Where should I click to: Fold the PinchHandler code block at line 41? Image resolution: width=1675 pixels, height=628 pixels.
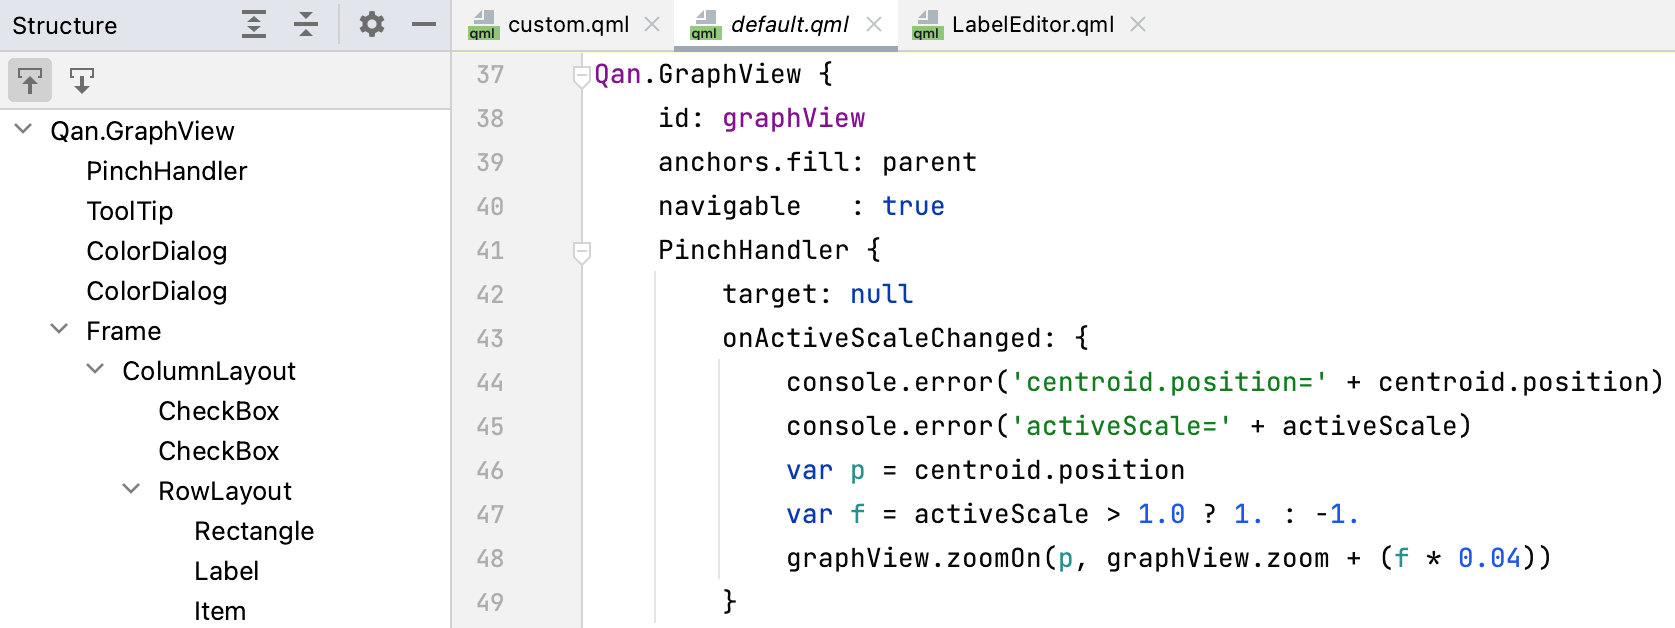pos(581,251)
